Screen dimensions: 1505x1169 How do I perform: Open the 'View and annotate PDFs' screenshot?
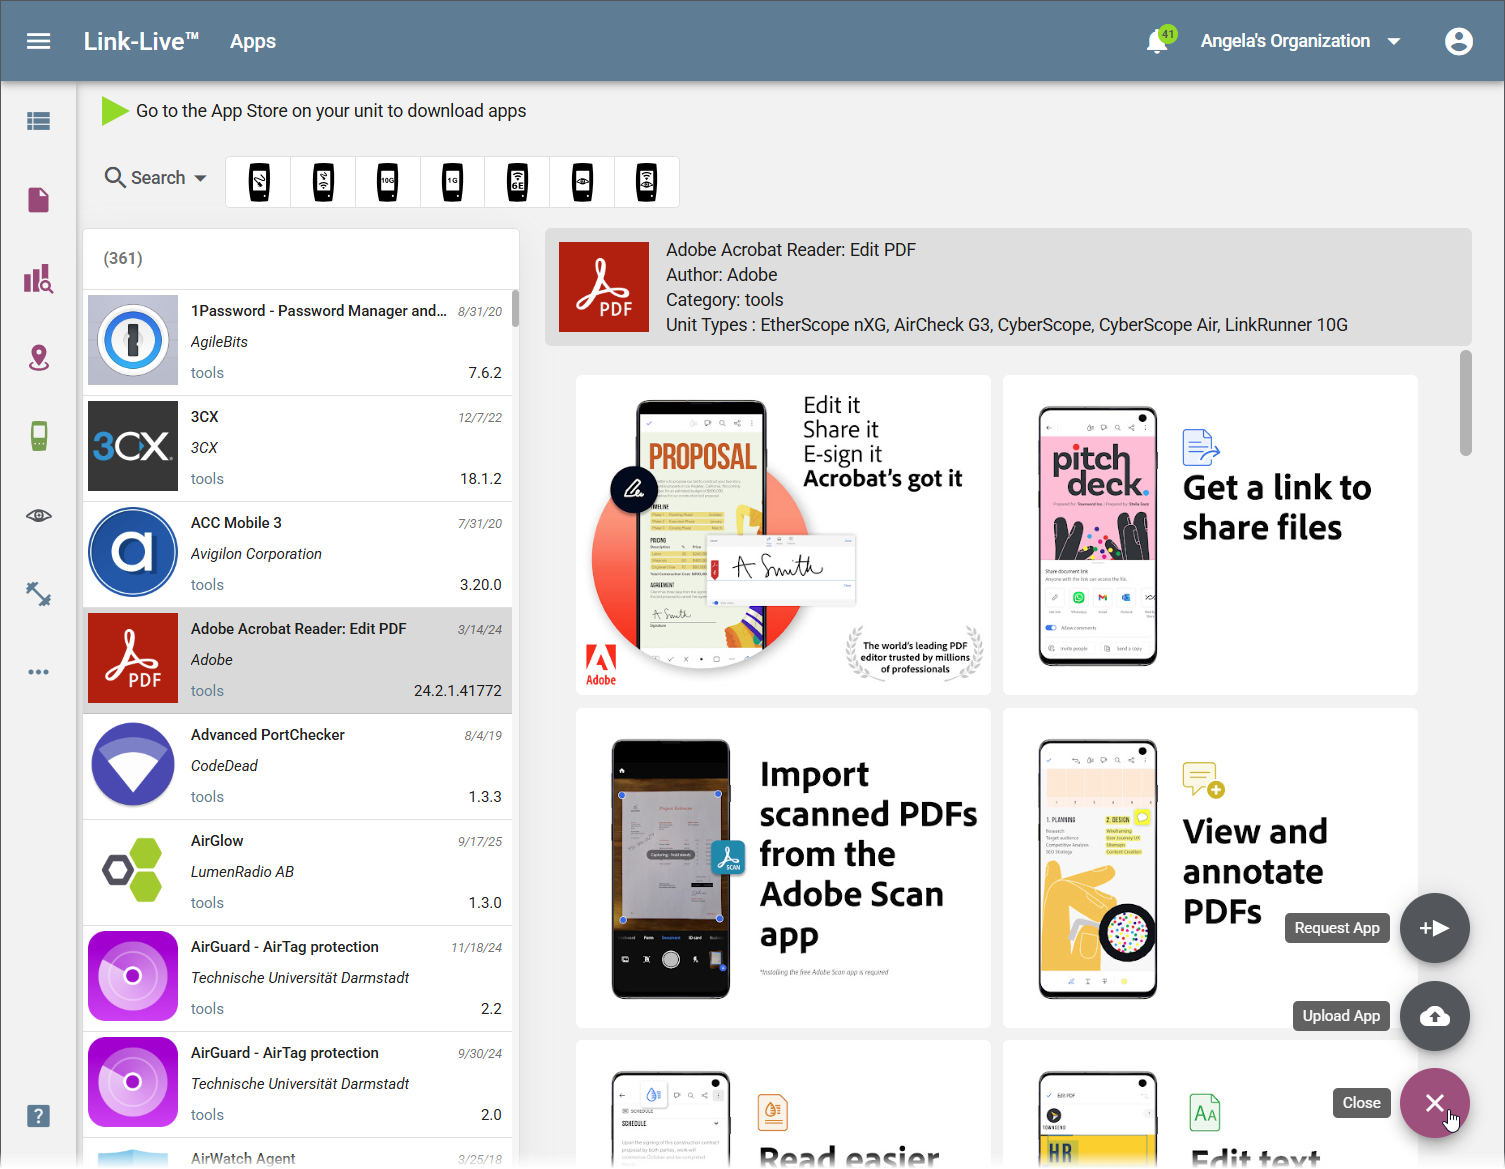point(1210,868)
